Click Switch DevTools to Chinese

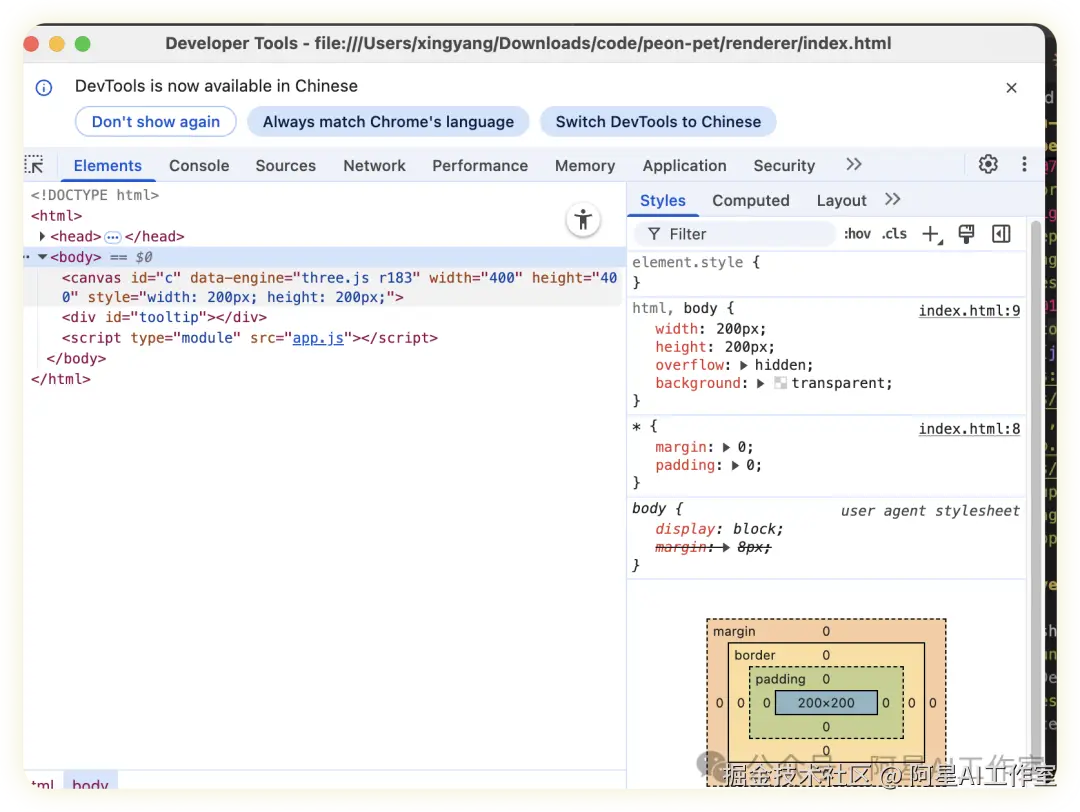tap(658, 122)
